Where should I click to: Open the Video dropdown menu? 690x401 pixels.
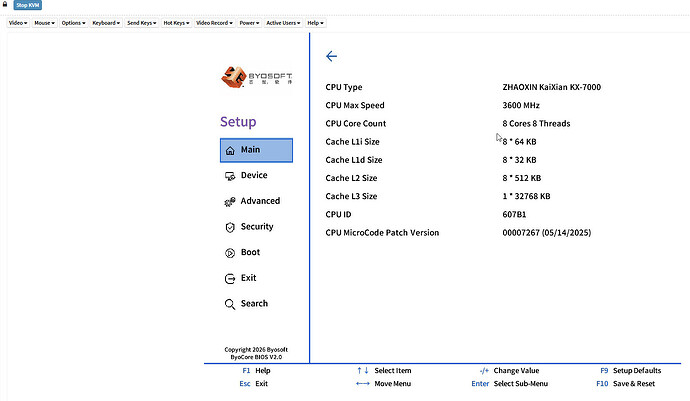pyautogui.click(x=18, y=23)
